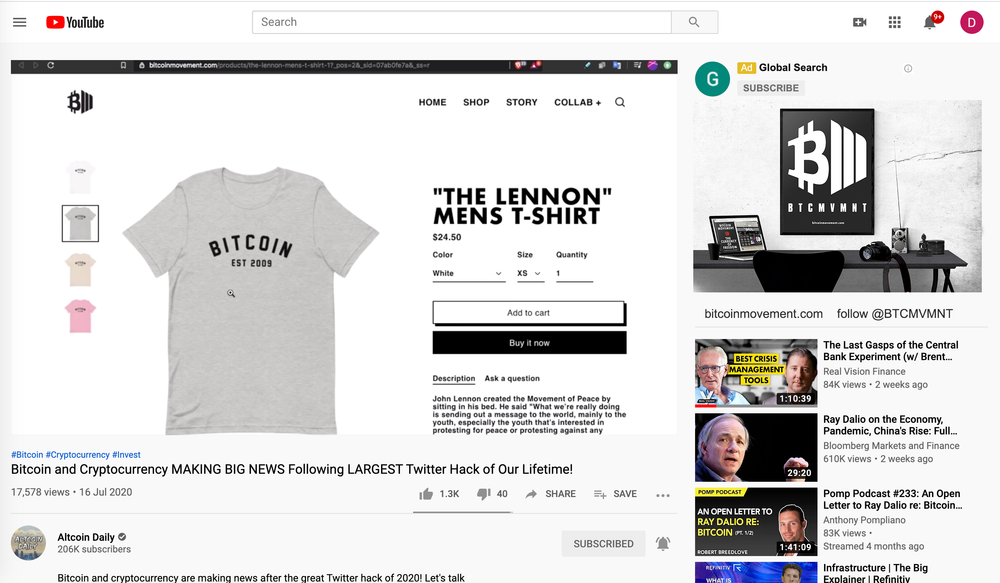The width and height of the screenshot is (1000, 583).
Task: Open notifications bell with 9+ badge
Action: [930, 22]
